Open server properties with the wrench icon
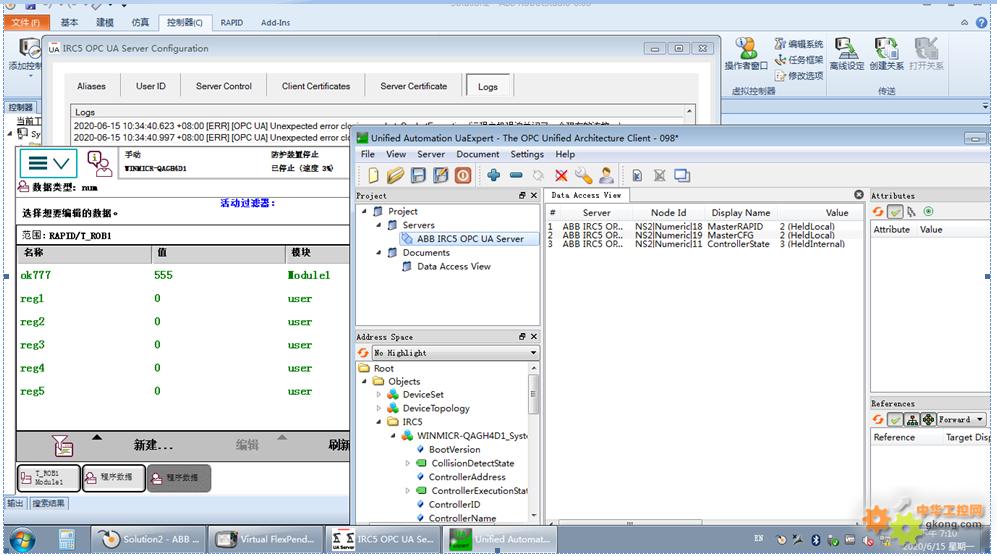Image resolution: width=997 pixels, height=556 pixels. pos(583,175)
